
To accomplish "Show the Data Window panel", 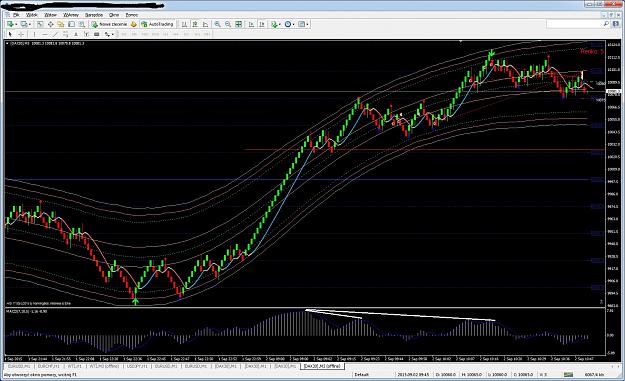I will (51, 24).
